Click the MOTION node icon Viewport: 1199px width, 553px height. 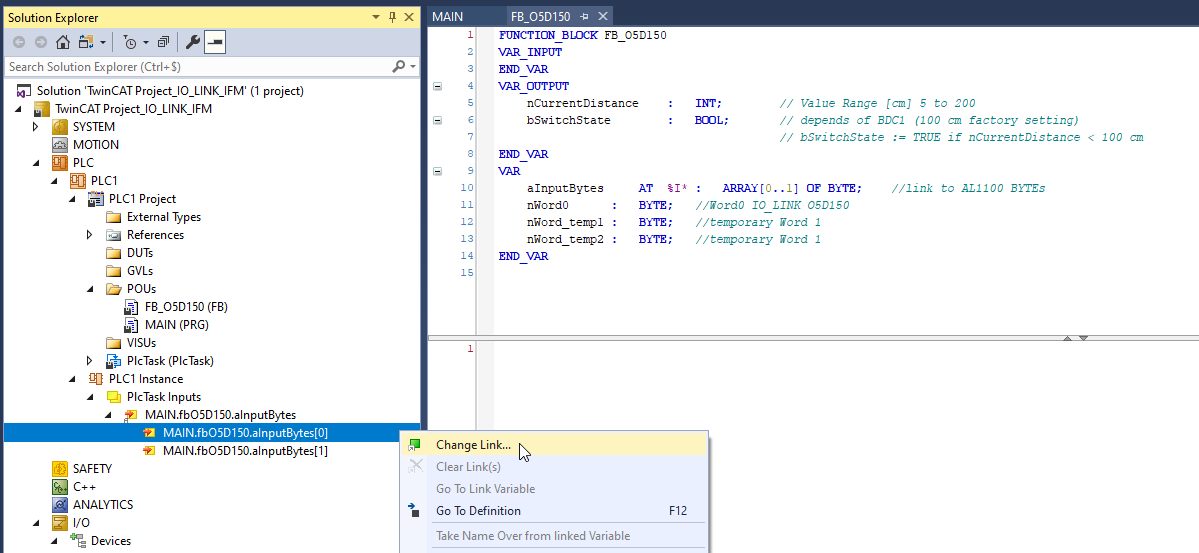(x=60, y=145)
